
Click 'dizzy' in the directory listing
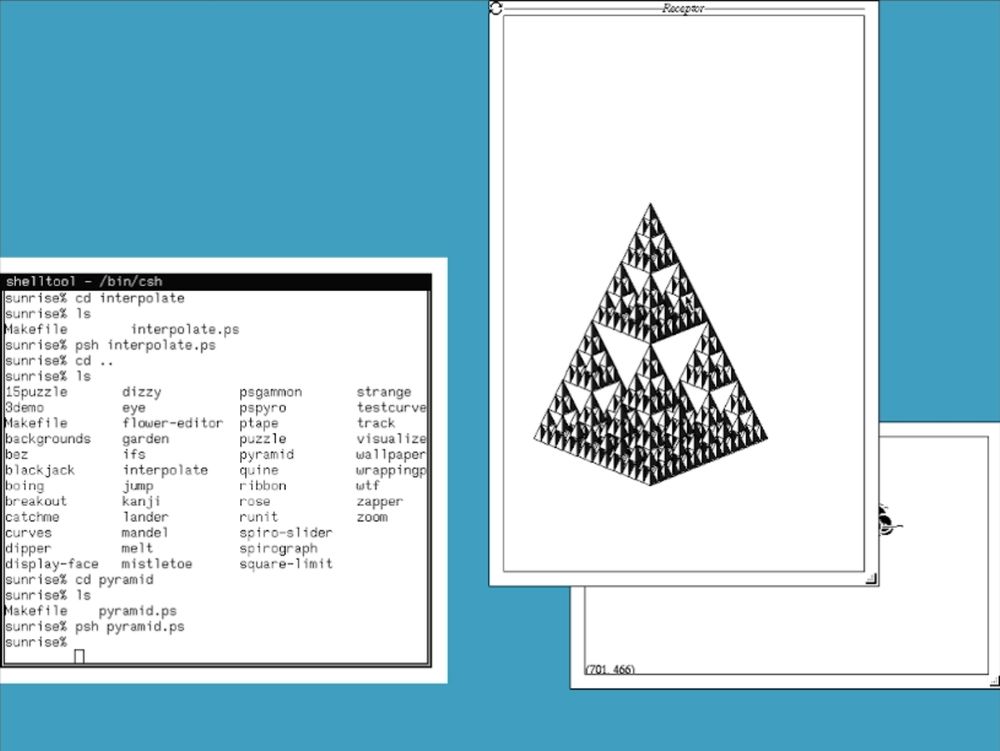coord(142,391)
